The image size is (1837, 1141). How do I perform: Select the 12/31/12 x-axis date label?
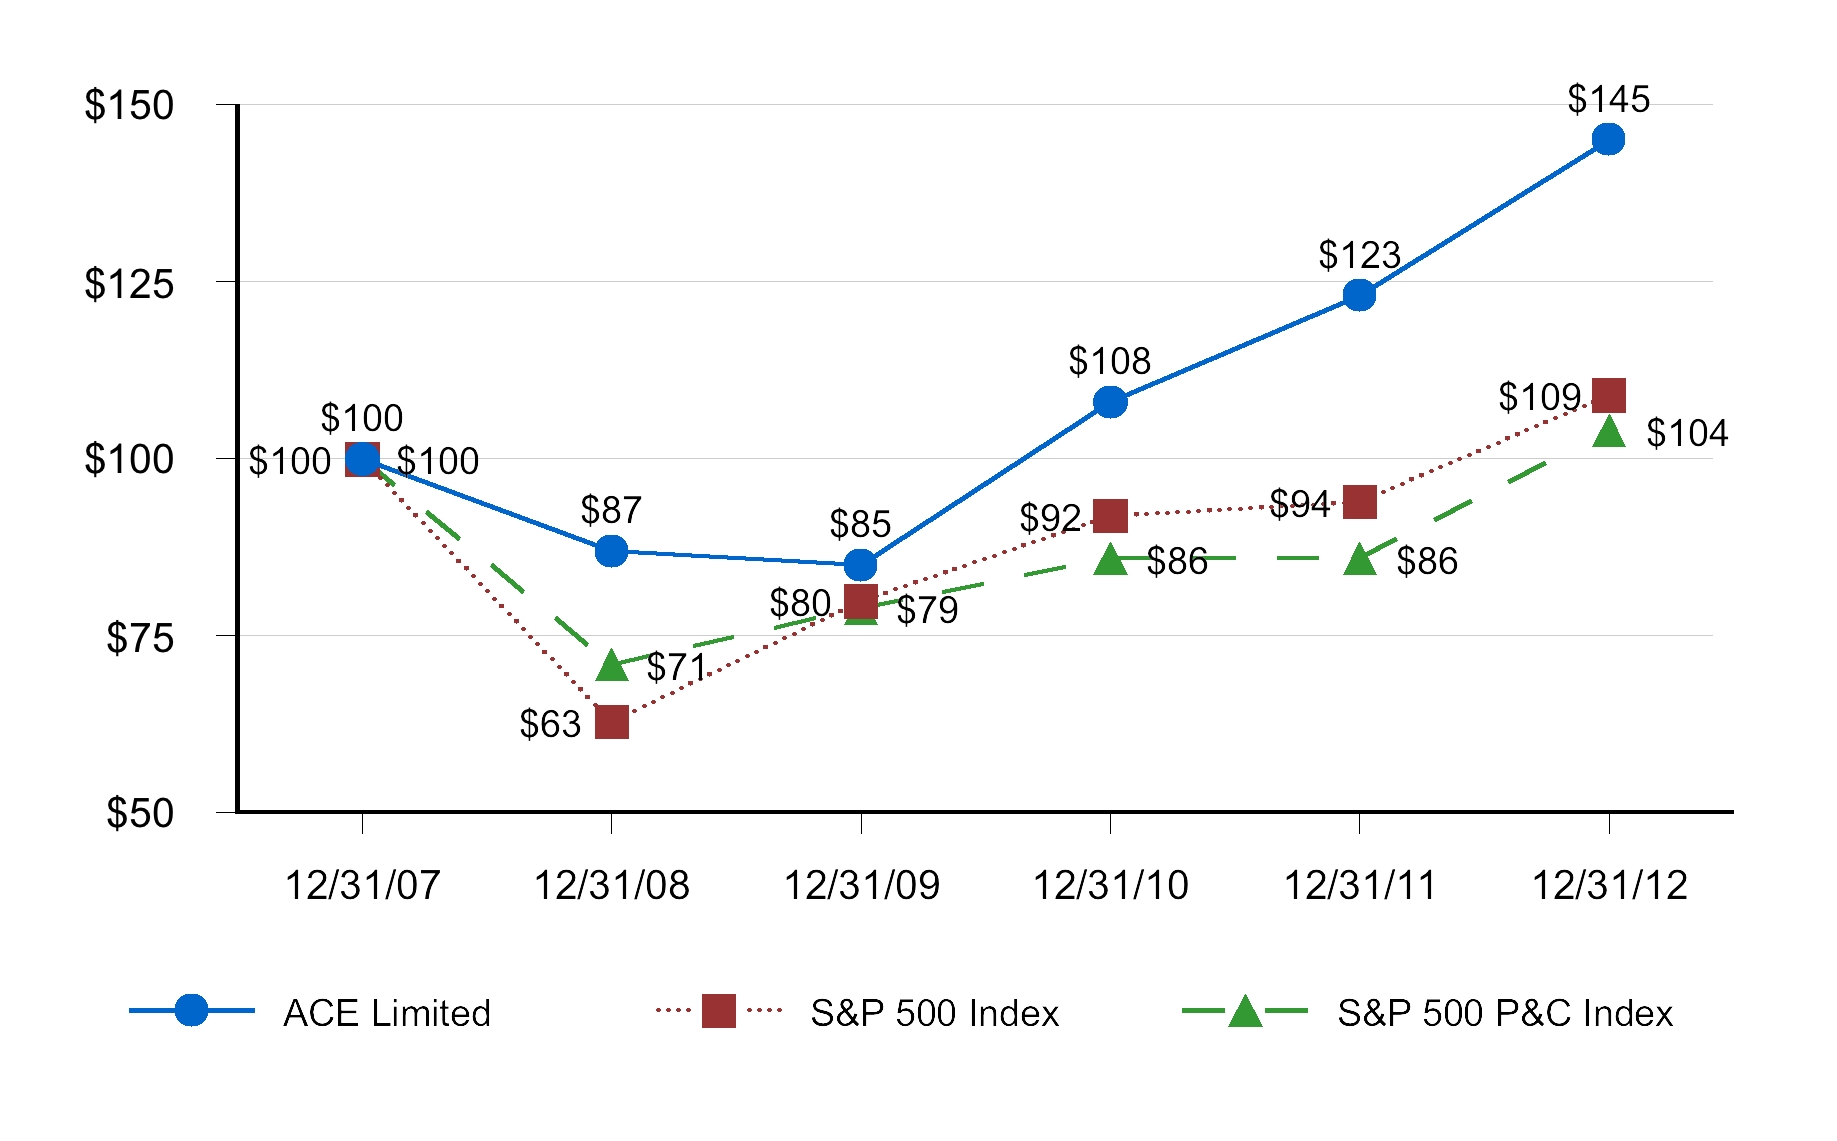pos(1609,885)
